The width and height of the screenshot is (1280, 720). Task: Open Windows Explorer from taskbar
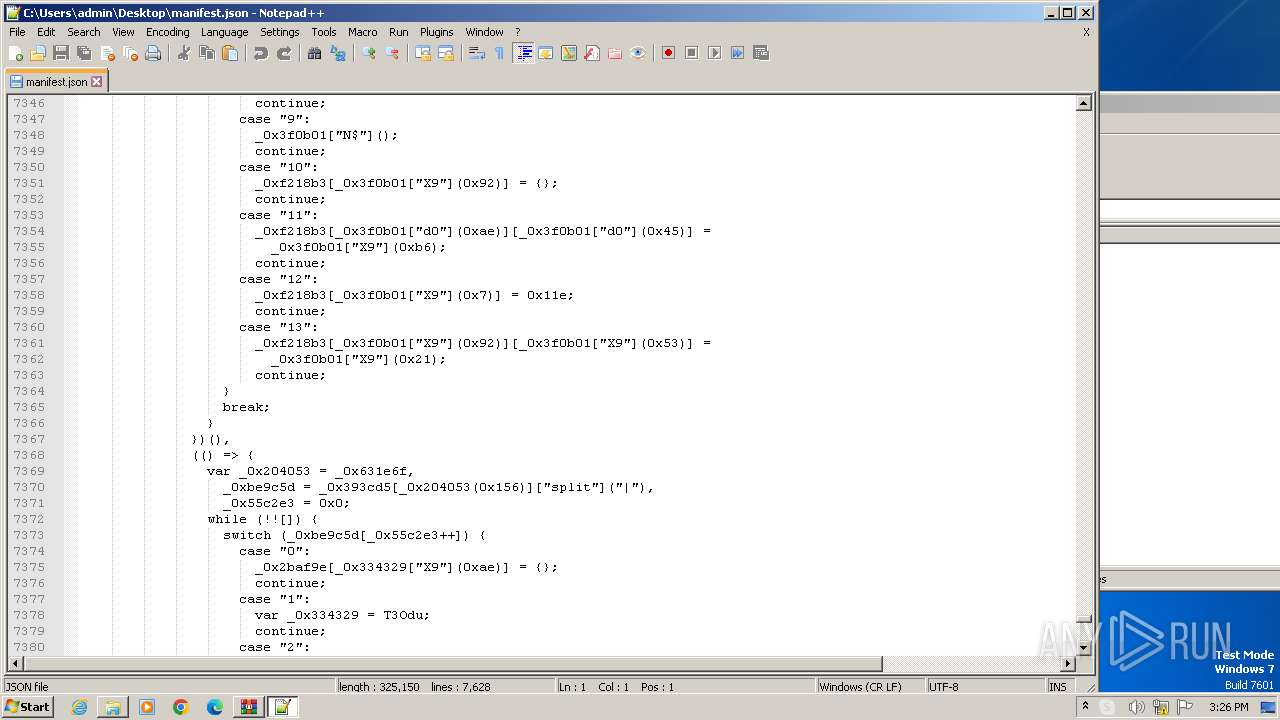click(x=113, y=707)
